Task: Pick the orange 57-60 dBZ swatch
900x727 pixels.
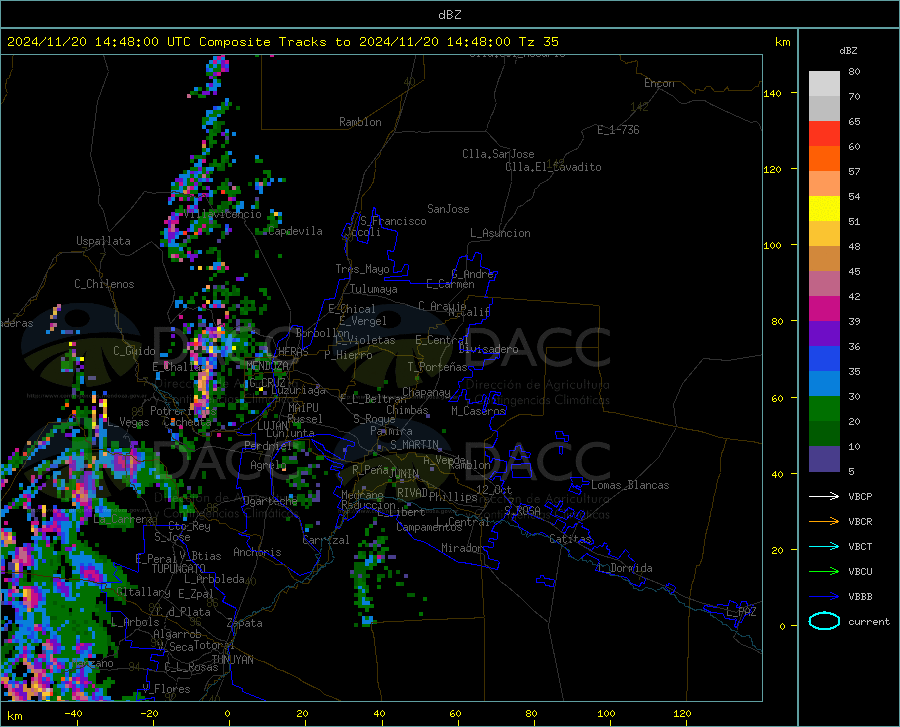Action: 824,159
